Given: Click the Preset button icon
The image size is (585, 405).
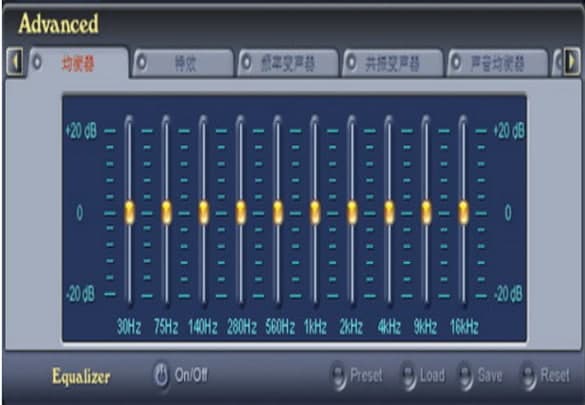Looking at the screenshot, I should tap(339, 376).
